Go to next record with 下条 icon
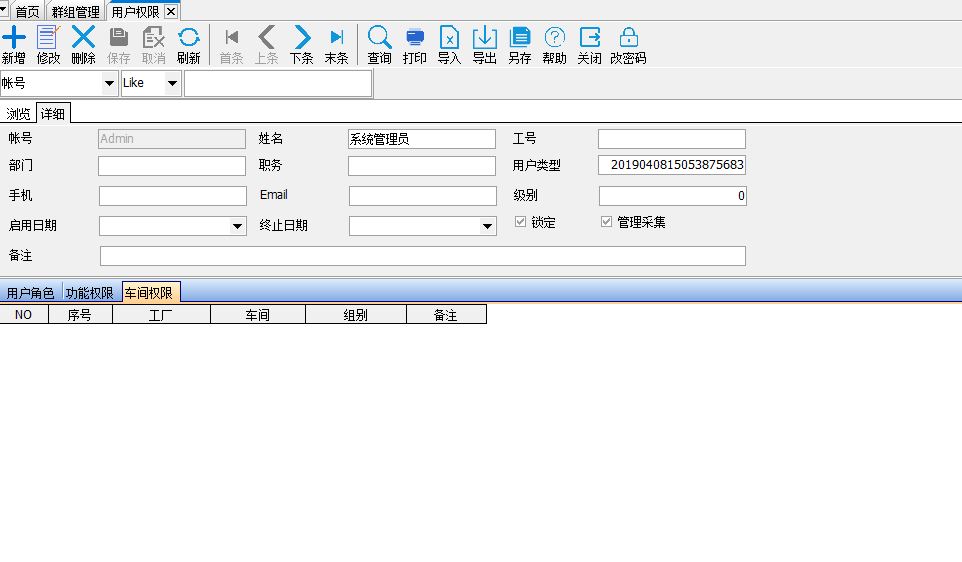This screenshot has width=962, height=562. coord(301,38)
